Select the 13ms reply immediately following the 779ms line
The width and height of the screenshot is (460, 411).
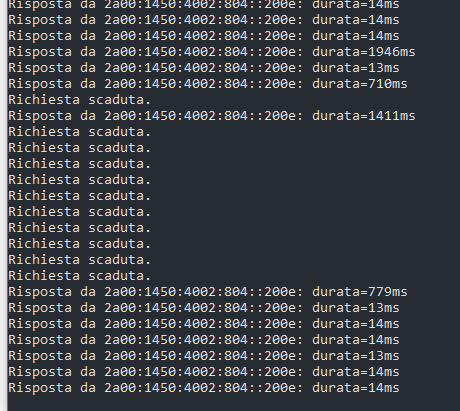coord(204,308)
